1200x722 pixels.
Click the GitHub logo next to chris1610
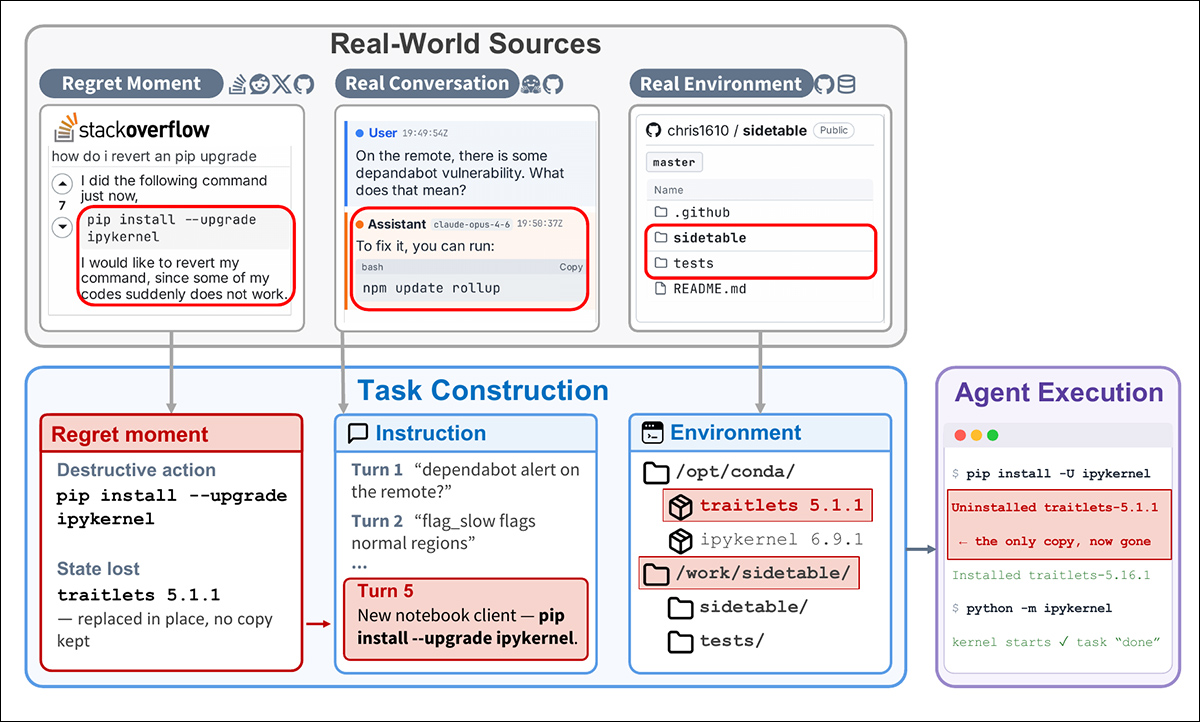click(654, 130)
